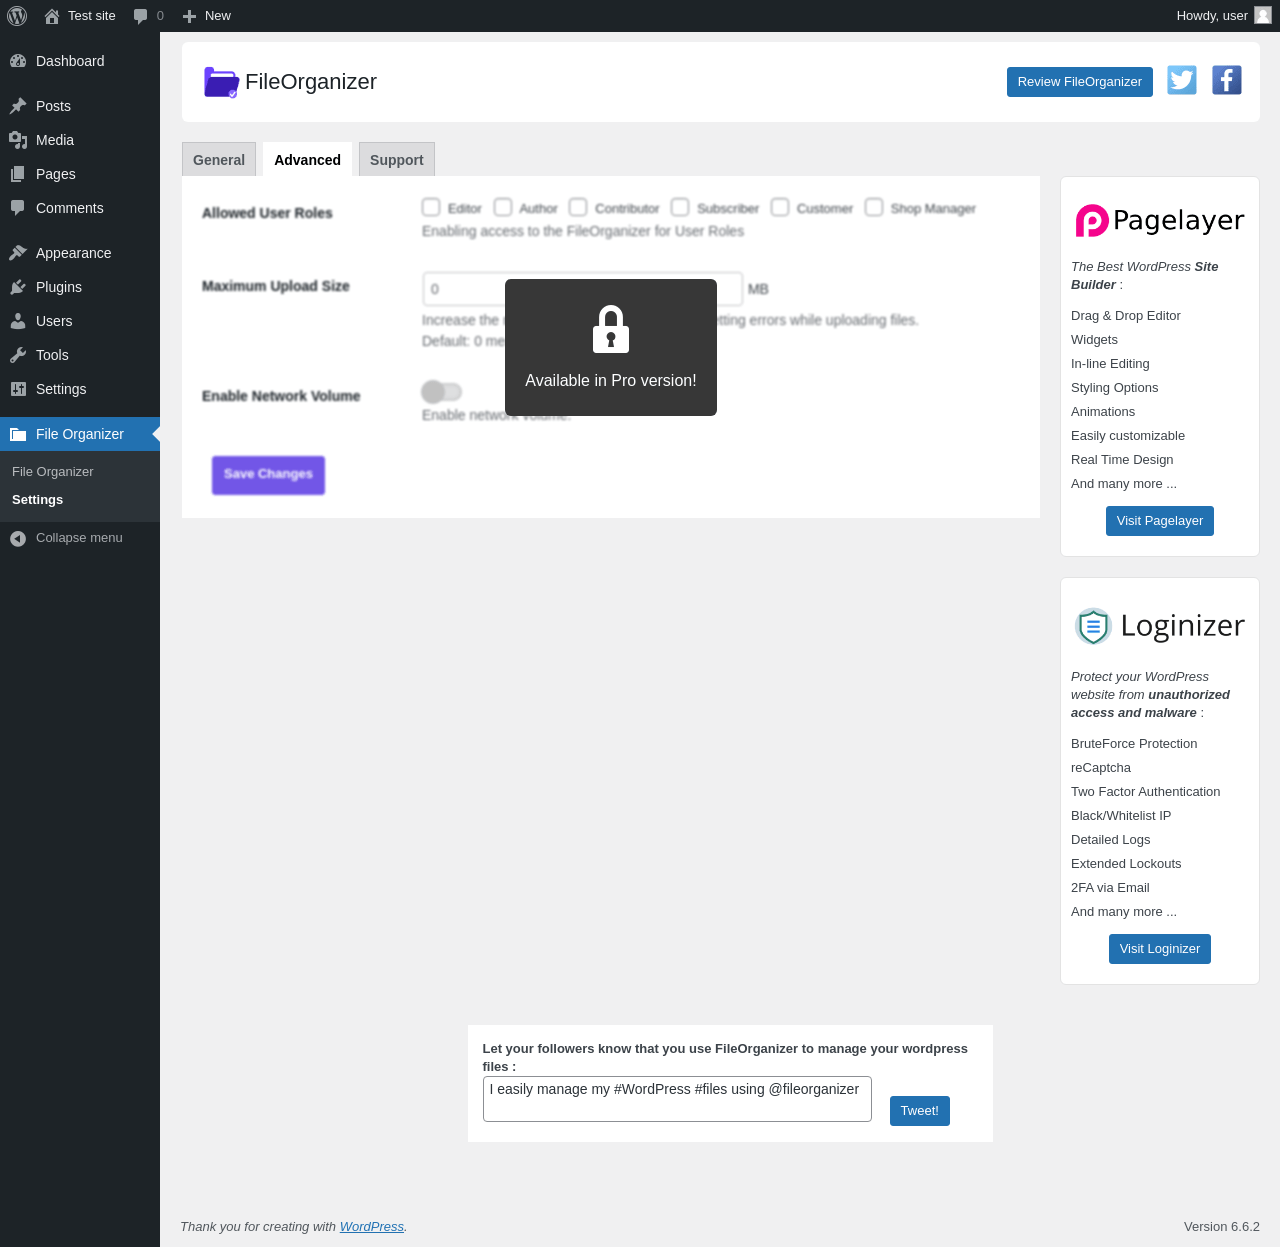The height and width of the screenshot is (1247, 1280).
Task: Open File Organizer submenu item
Action: 53,472
